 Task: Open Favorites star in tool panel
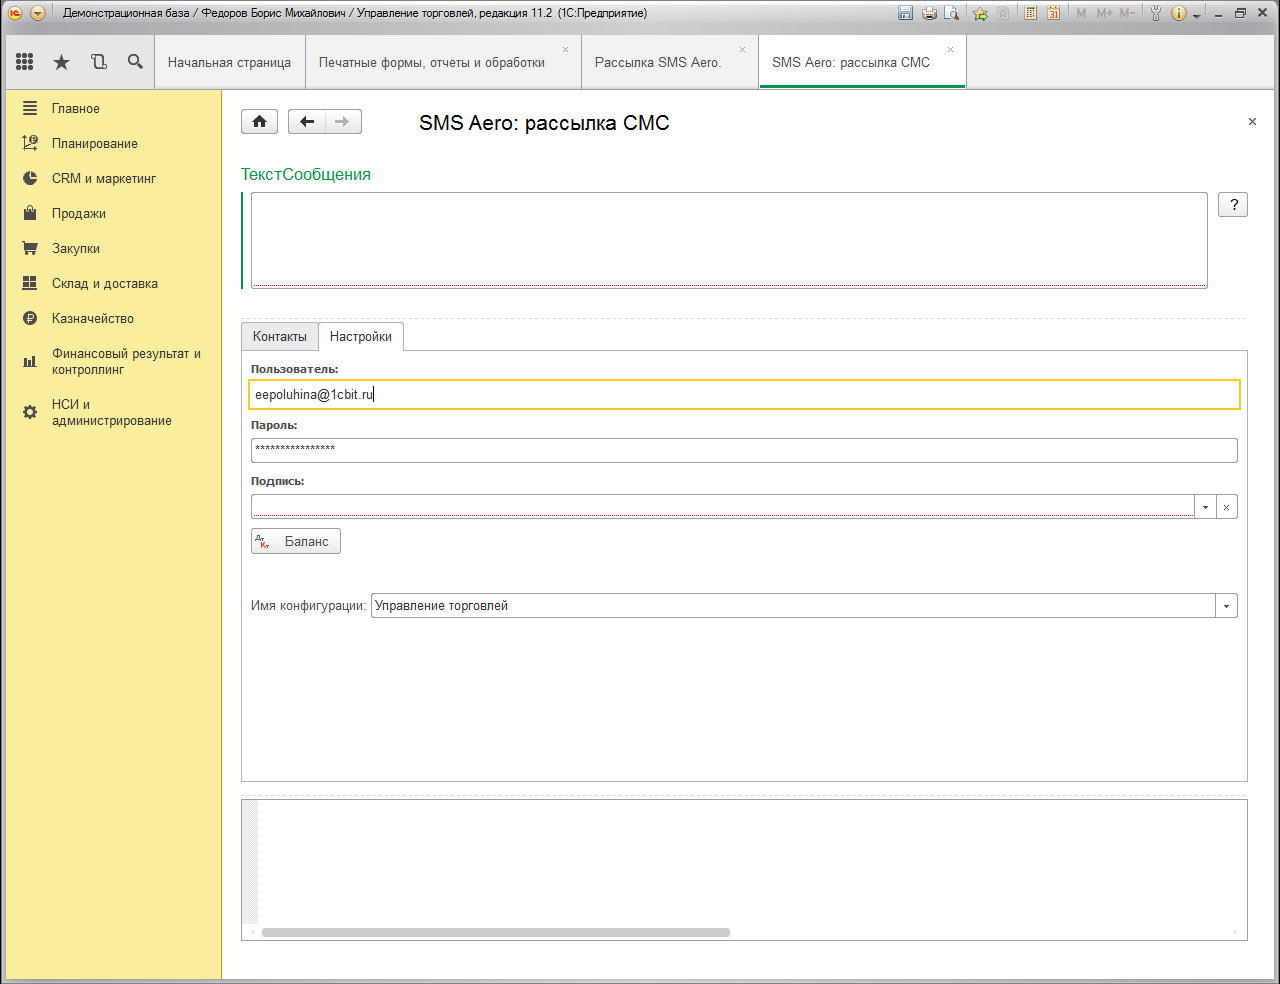tap(61, 62)
